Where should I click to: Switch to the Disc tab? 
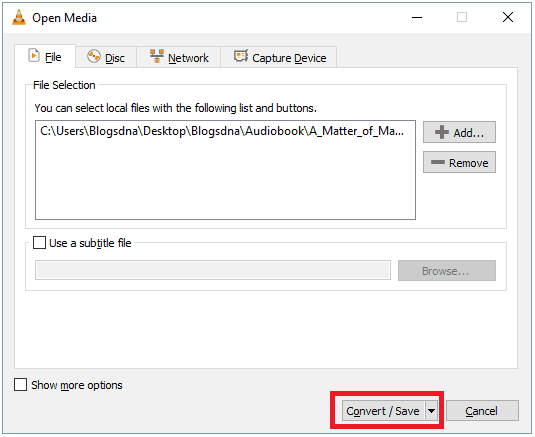(106, 57)
